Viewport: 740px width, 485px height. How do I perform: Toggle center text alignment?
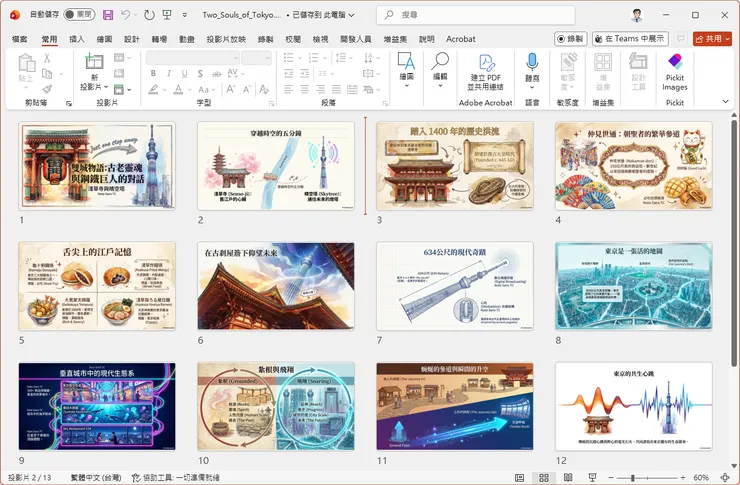click(x=304, y=89)
